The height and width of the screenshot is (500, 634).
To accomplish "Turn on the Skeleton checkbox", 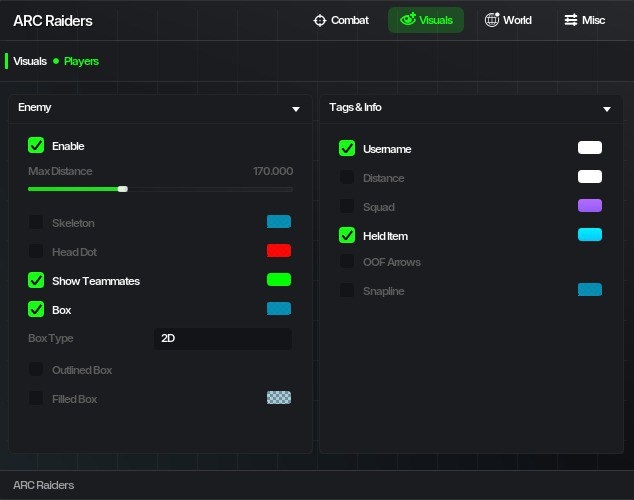I will [36, 222].
